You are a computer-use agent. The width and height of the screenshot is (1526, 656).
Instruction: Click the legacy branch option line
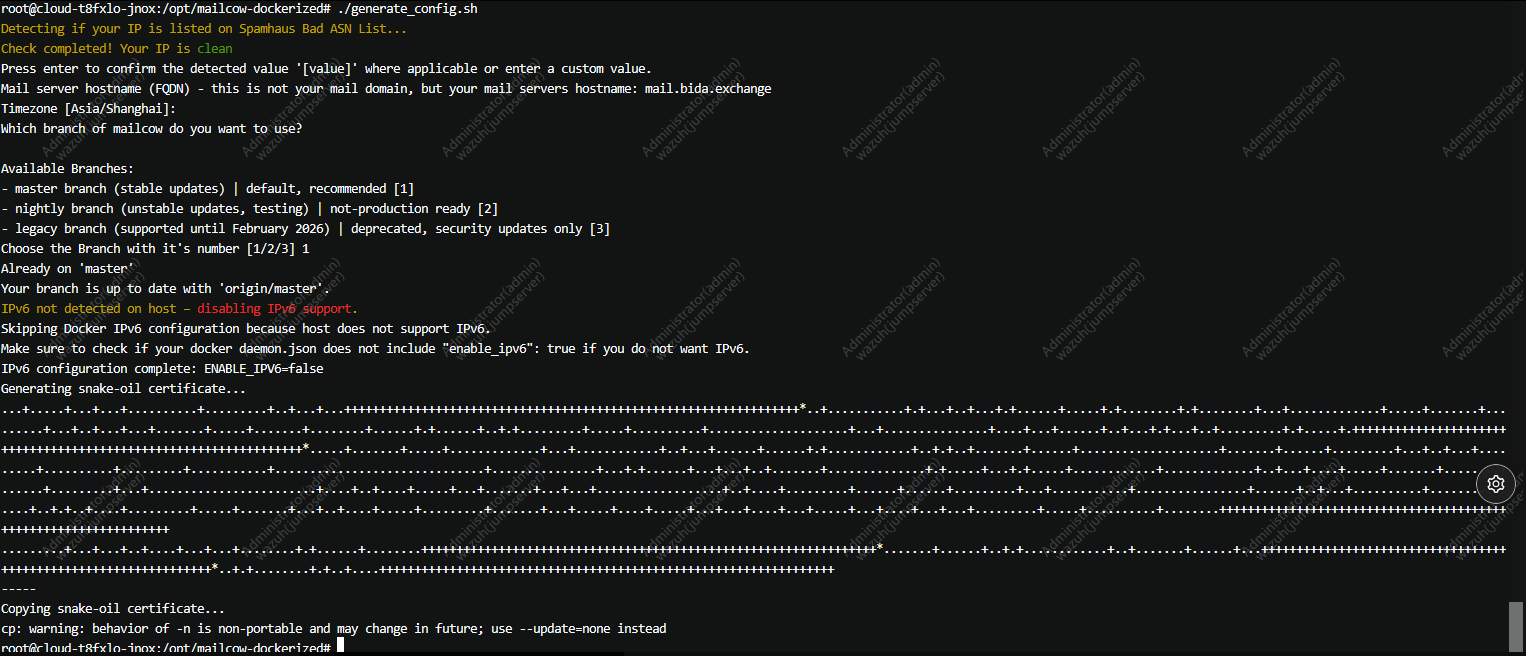click(x=305, y=228)
